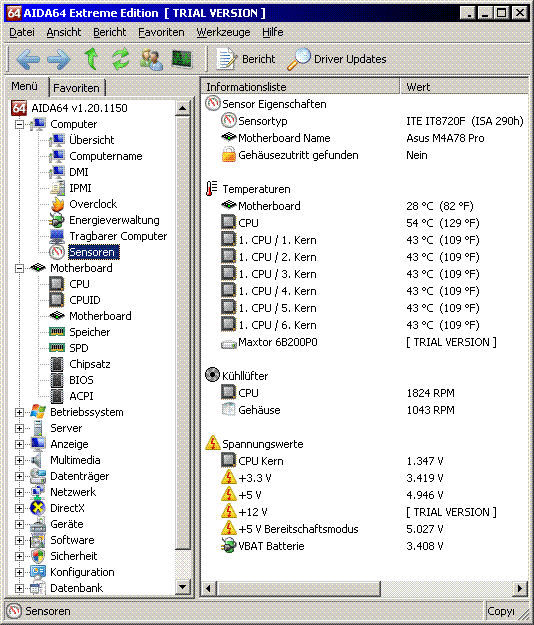The height and width of the screenshot is (625, 534).
Task: Click the horizontal scrollbar right arrow
Action: pyautogui.click(x=520, y=588)
